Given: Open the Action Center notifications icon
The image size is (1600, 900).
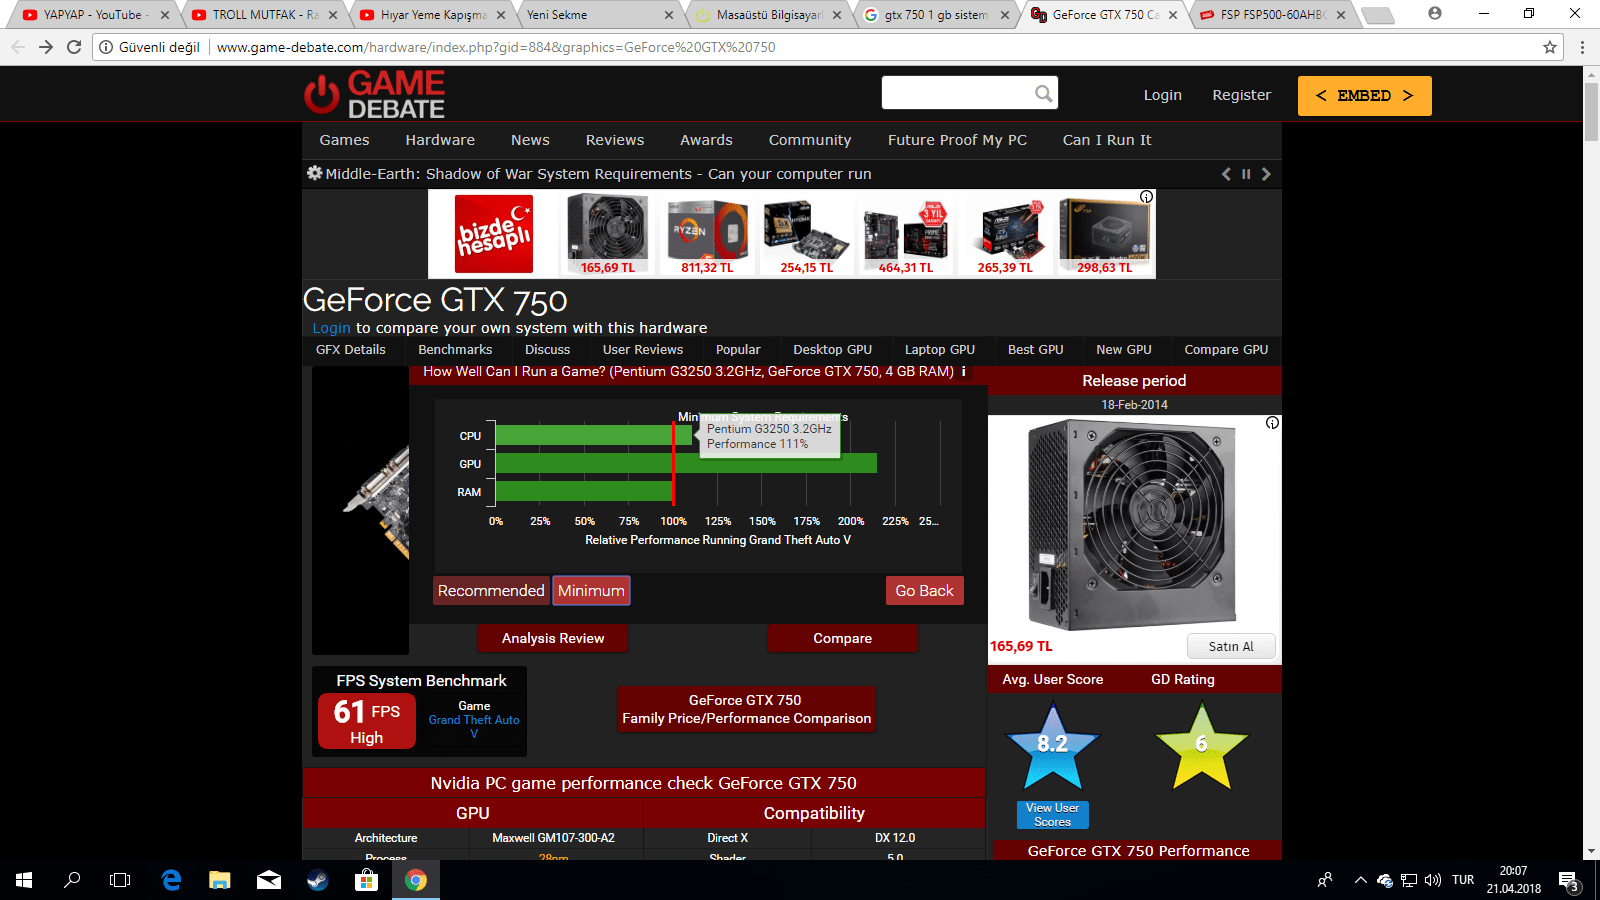Looking at the screenshot, I should coord(1569,880).
